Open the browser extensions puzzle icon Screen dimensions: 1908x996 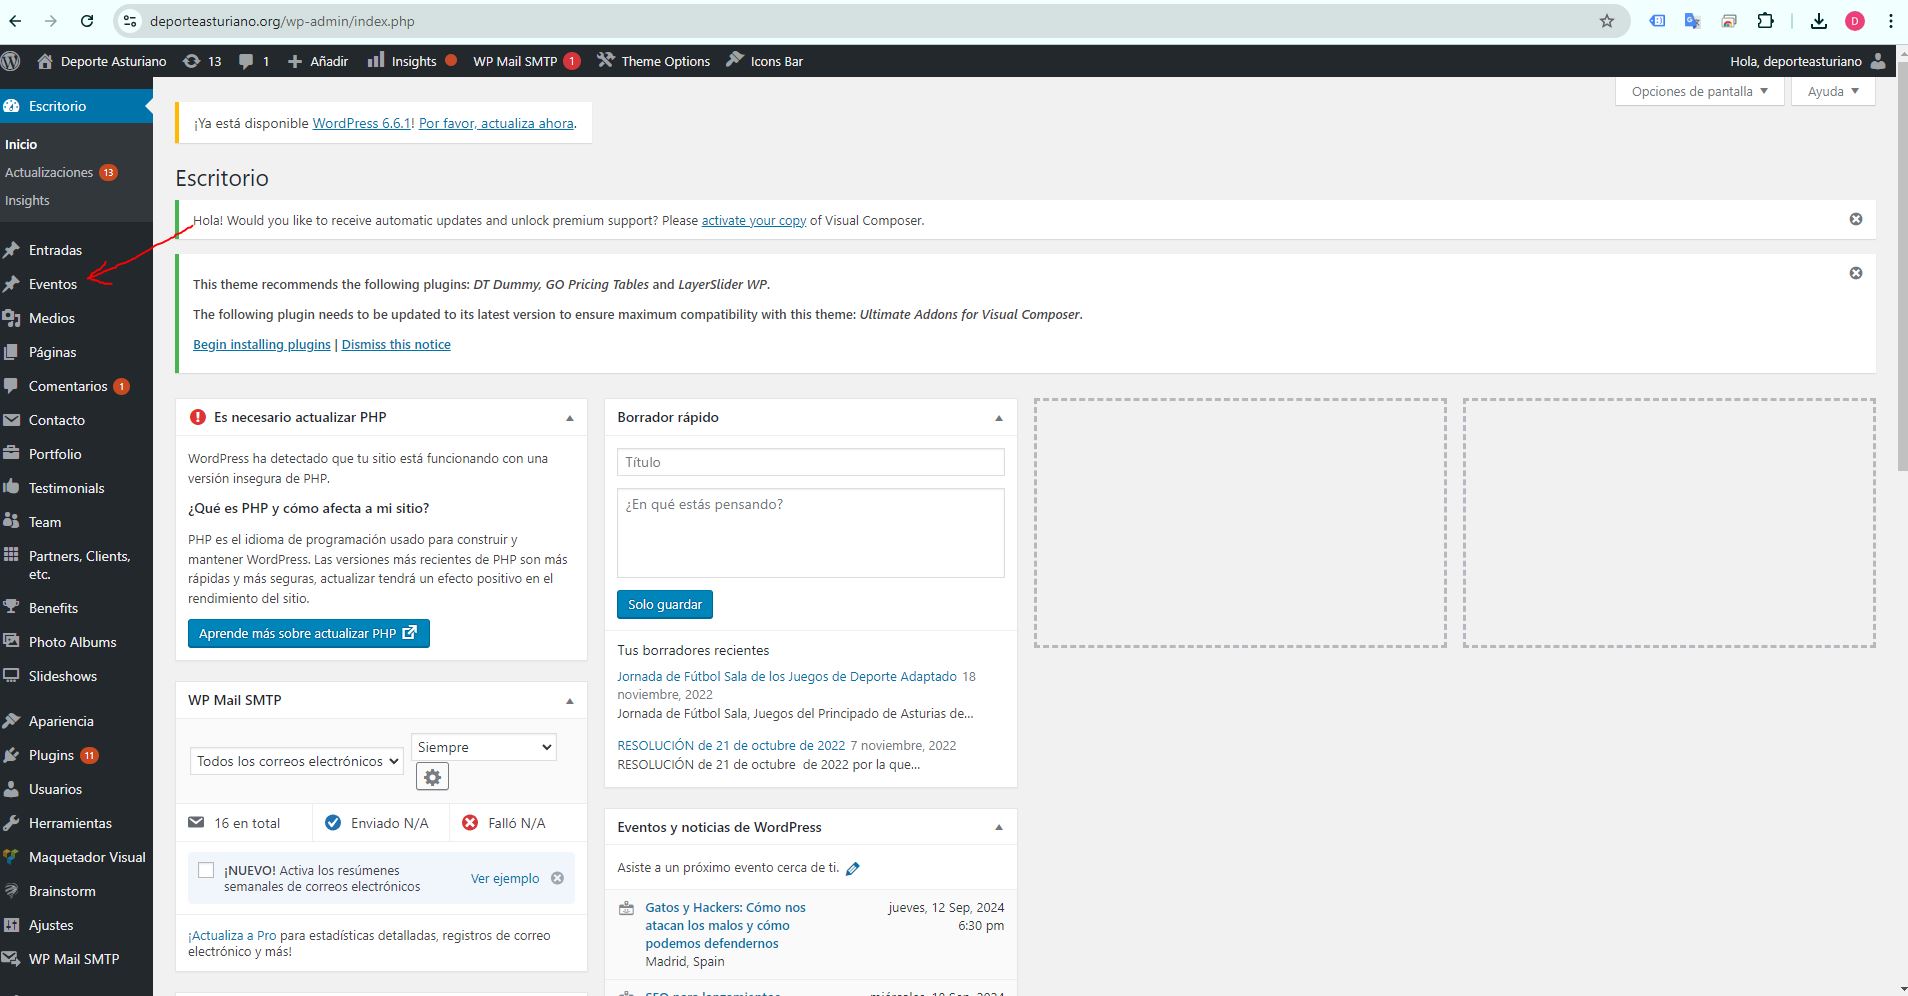tap(1766, 21)
